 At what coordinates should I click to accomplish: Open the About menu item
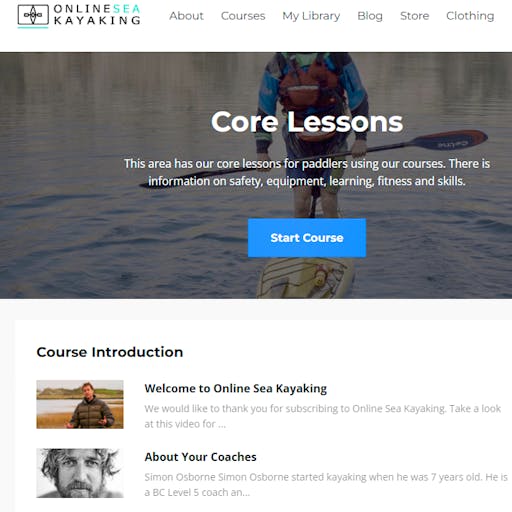point(186,16)
